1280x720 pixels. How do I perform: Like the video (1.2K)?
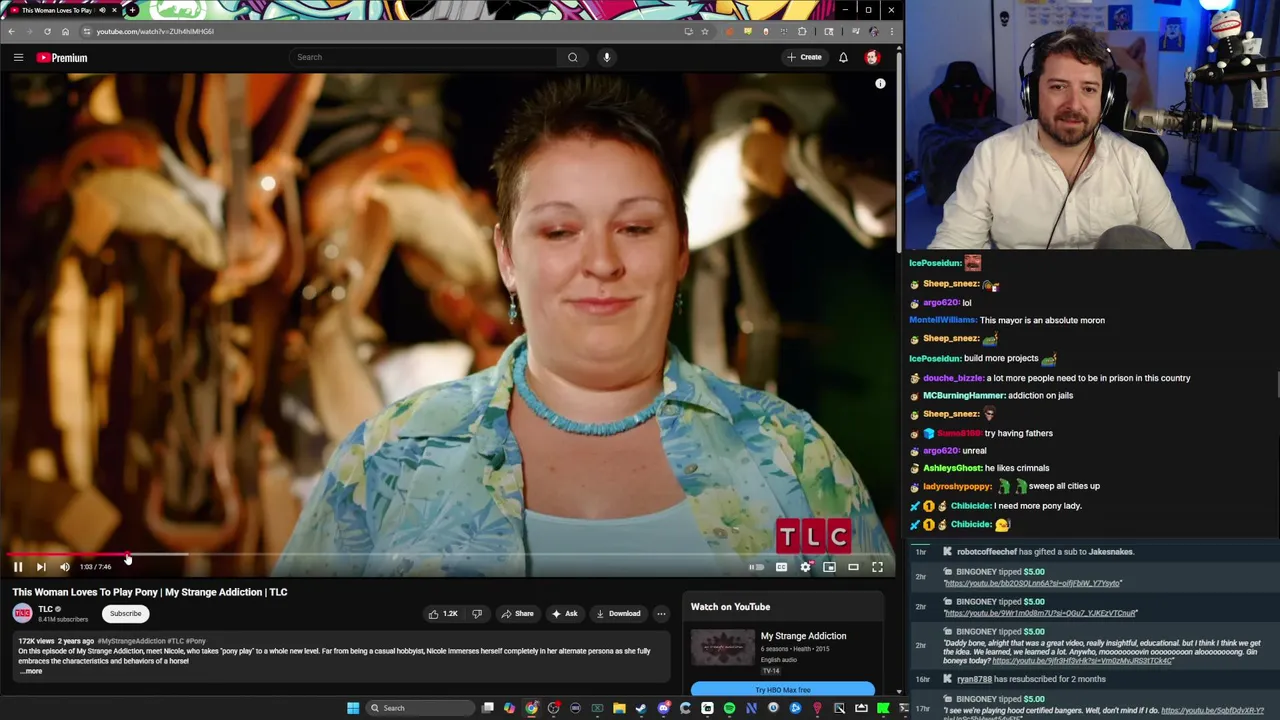click(443, 614)
